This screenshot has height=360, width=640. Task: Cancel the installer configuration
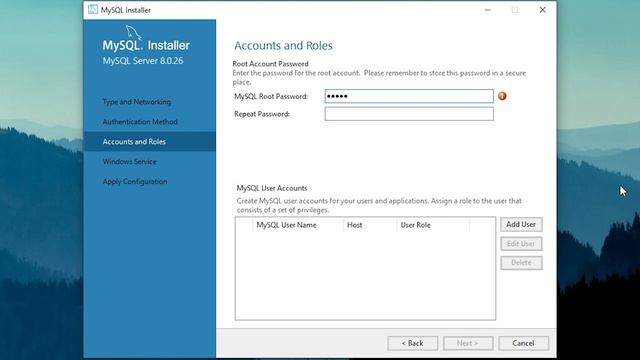pyautogui.click(x=523, y=343)
